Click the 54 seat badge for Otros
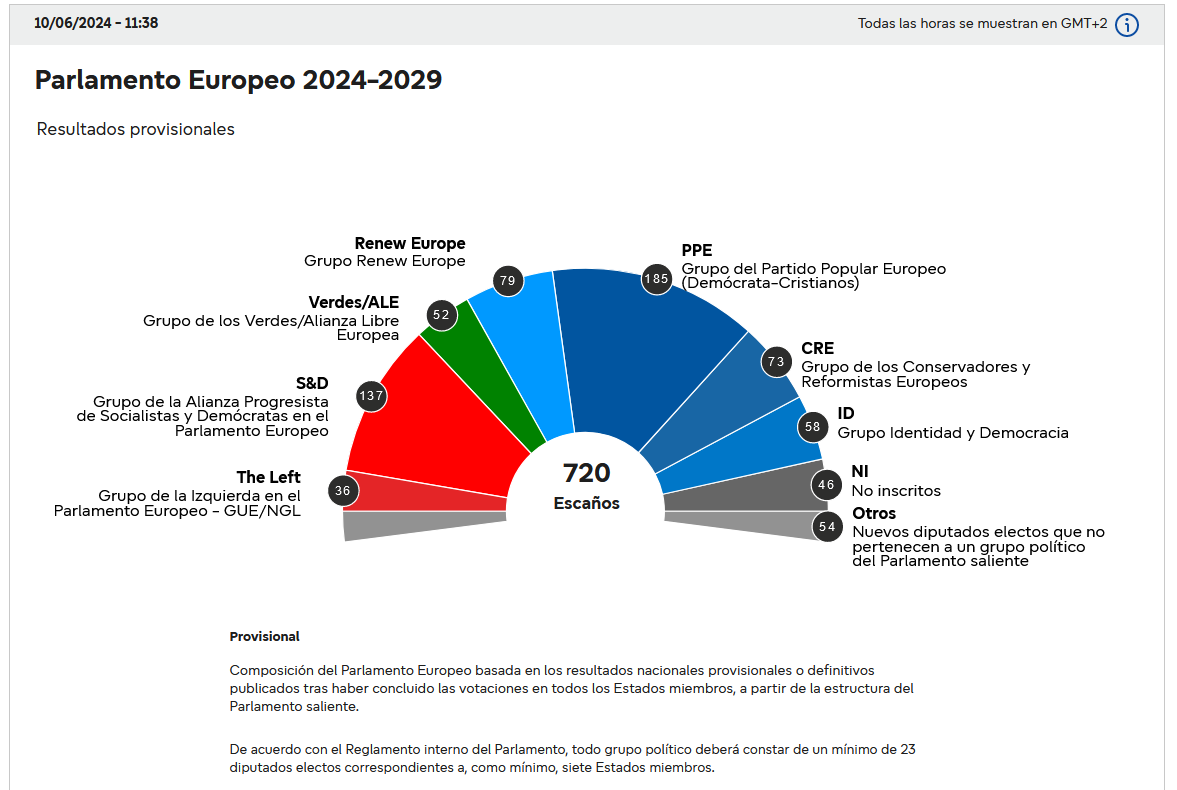Viewport: 1177px width, 790px height. [827, 526]
